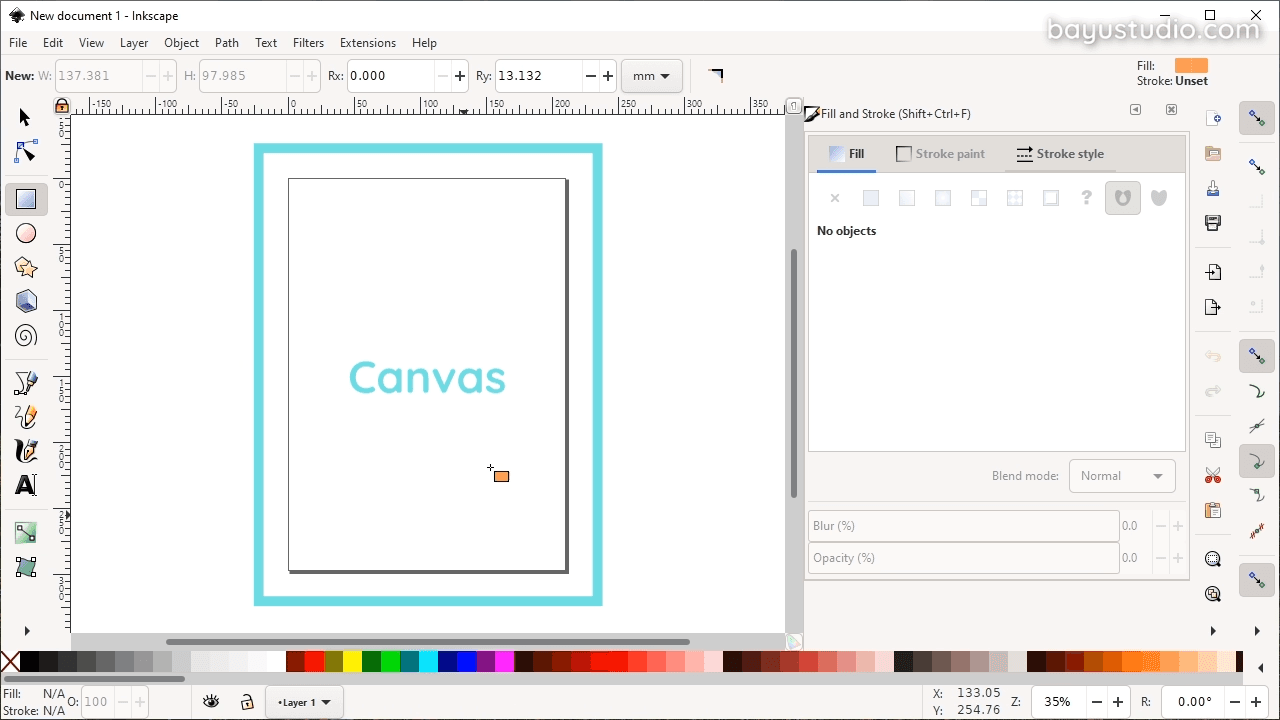Open the Blend mode dropdown
Image resolution: width=1280 pixels, height=720 pixels.
(1122, 476)
